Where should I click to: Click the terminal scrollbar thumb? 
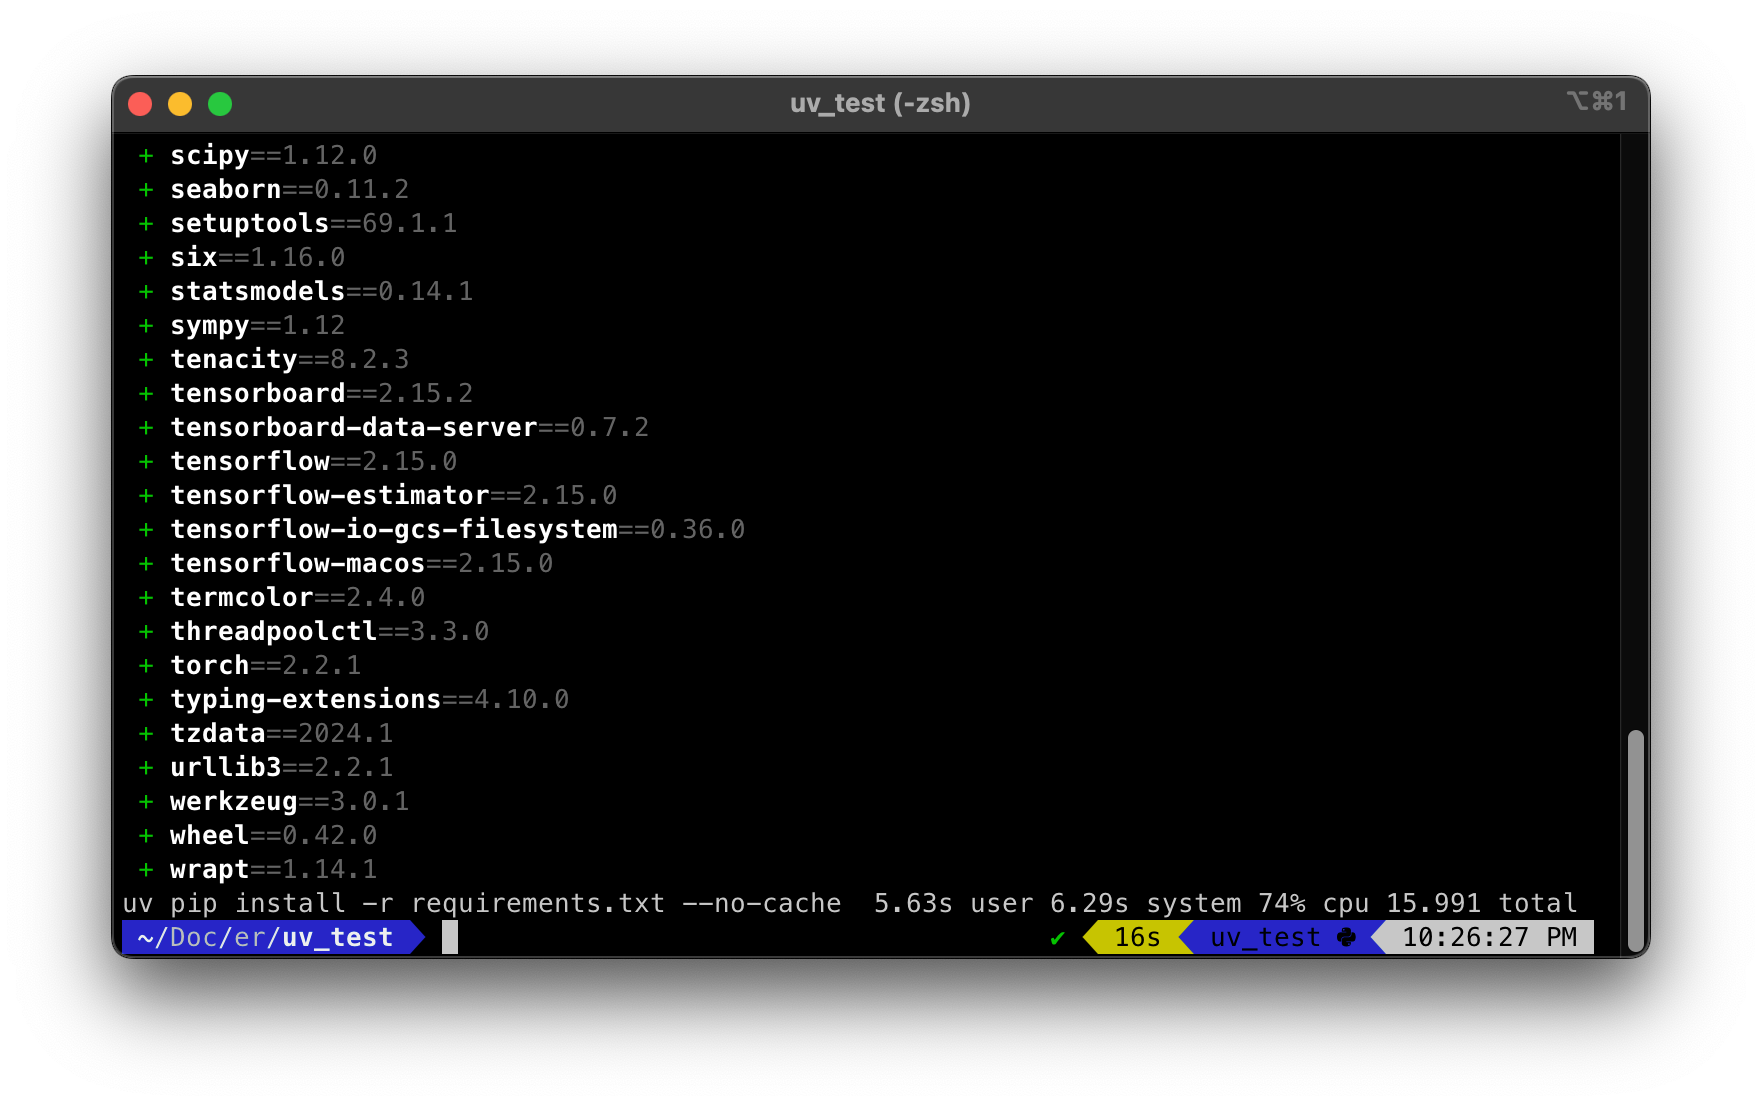[x=1636, y=840]
